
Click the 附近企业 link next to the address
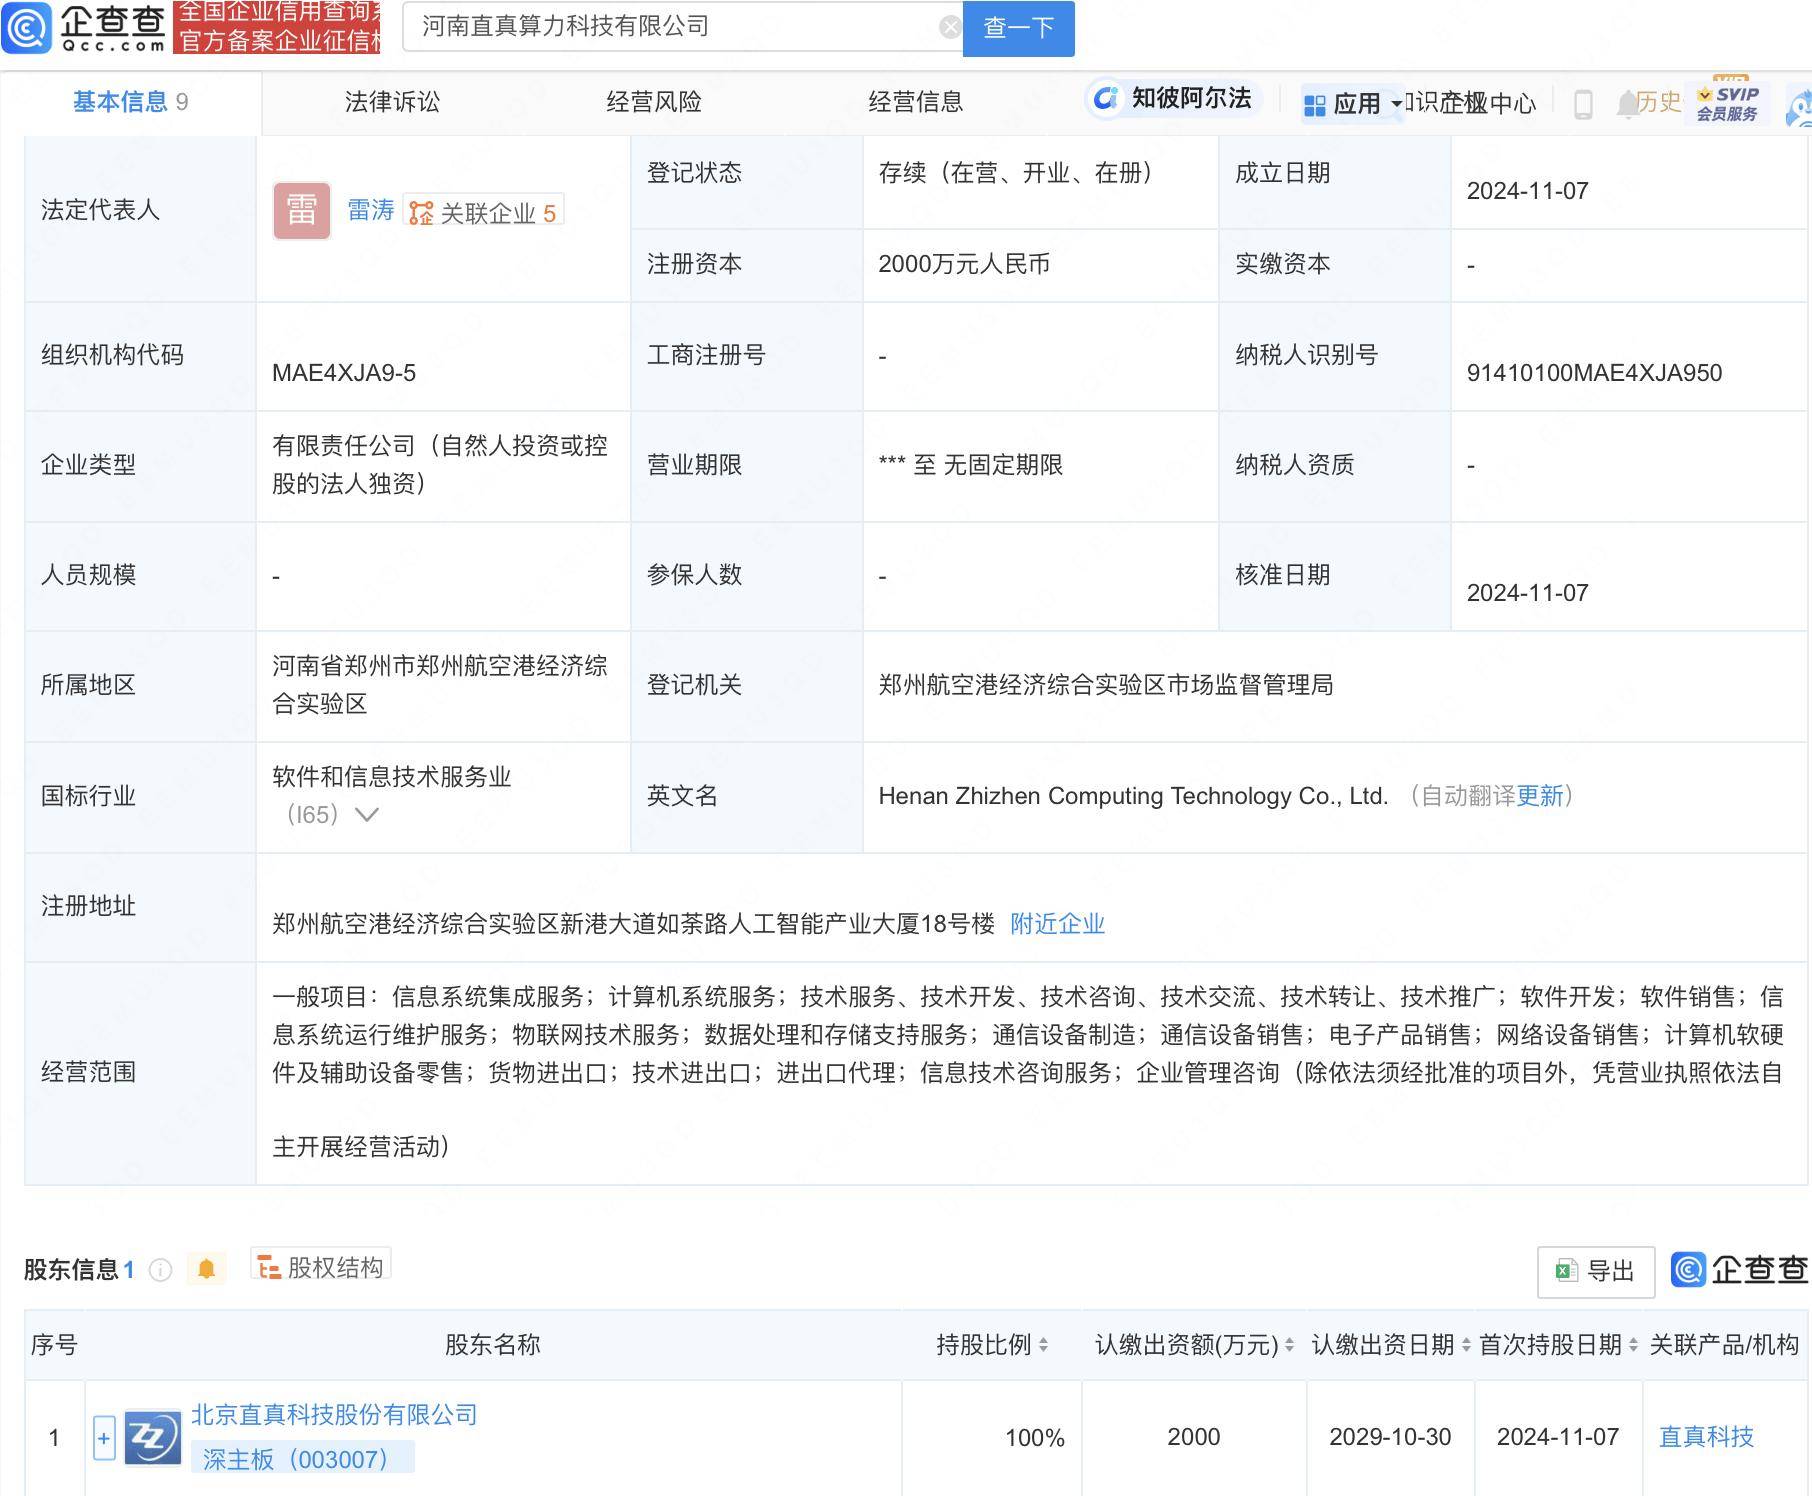point(1058,924)
